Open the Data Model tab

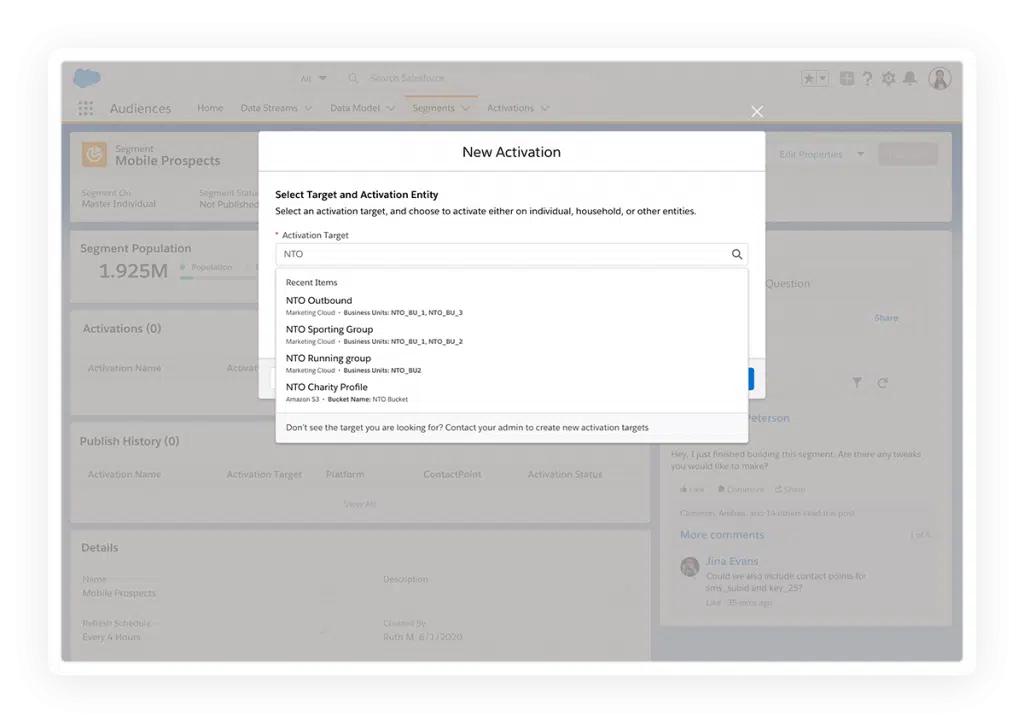(355, 108)
